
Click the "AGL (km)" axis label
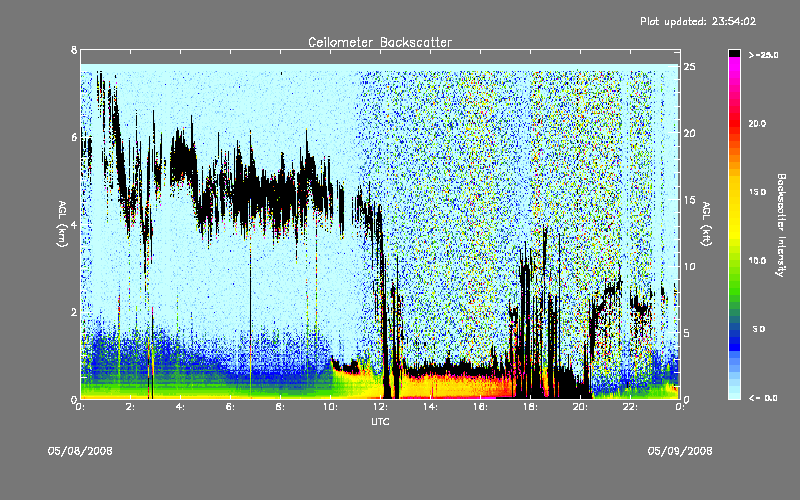point(62,224)
